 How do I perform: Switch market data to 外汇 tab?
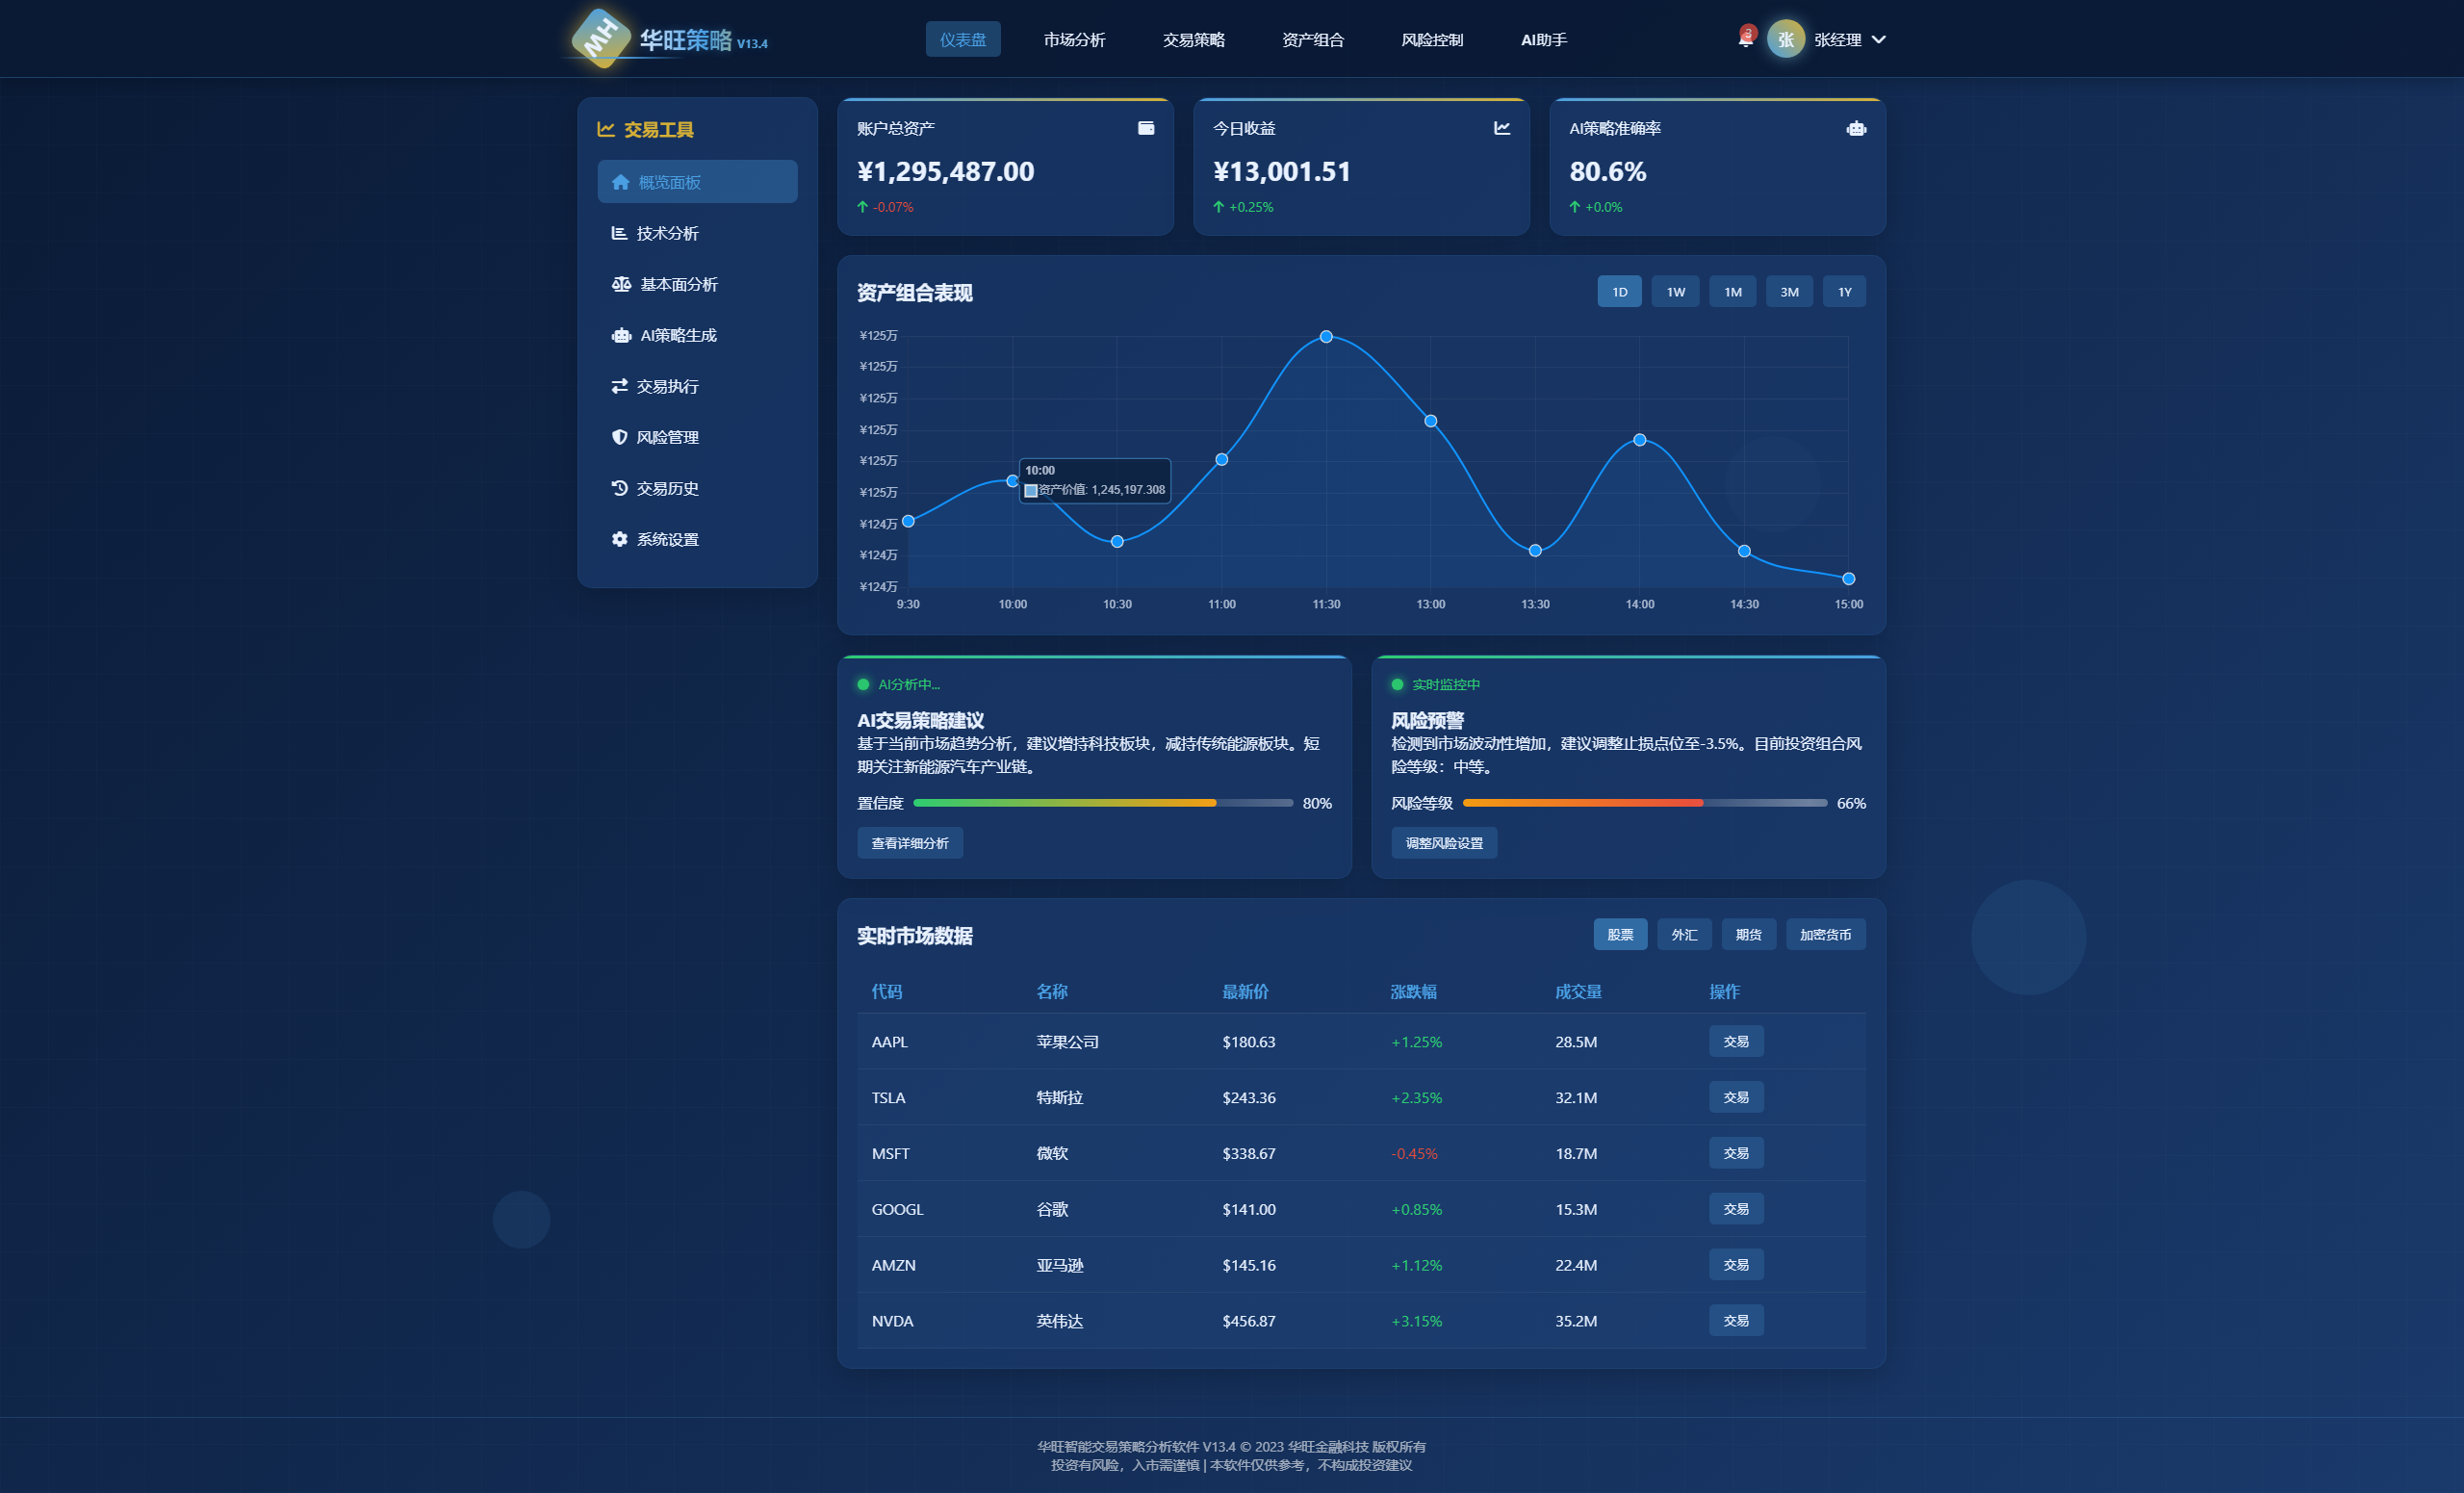pyautogui.click(x=1684, y=934)
